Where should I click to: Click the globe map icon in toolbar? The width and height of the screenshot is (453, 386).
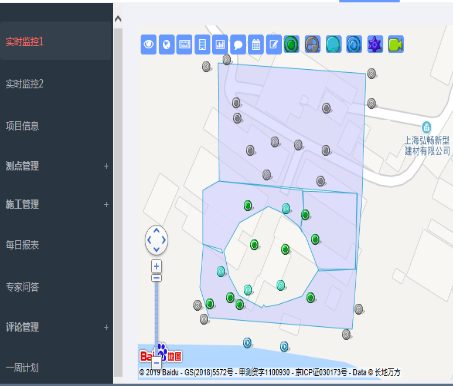pos(167,44)
